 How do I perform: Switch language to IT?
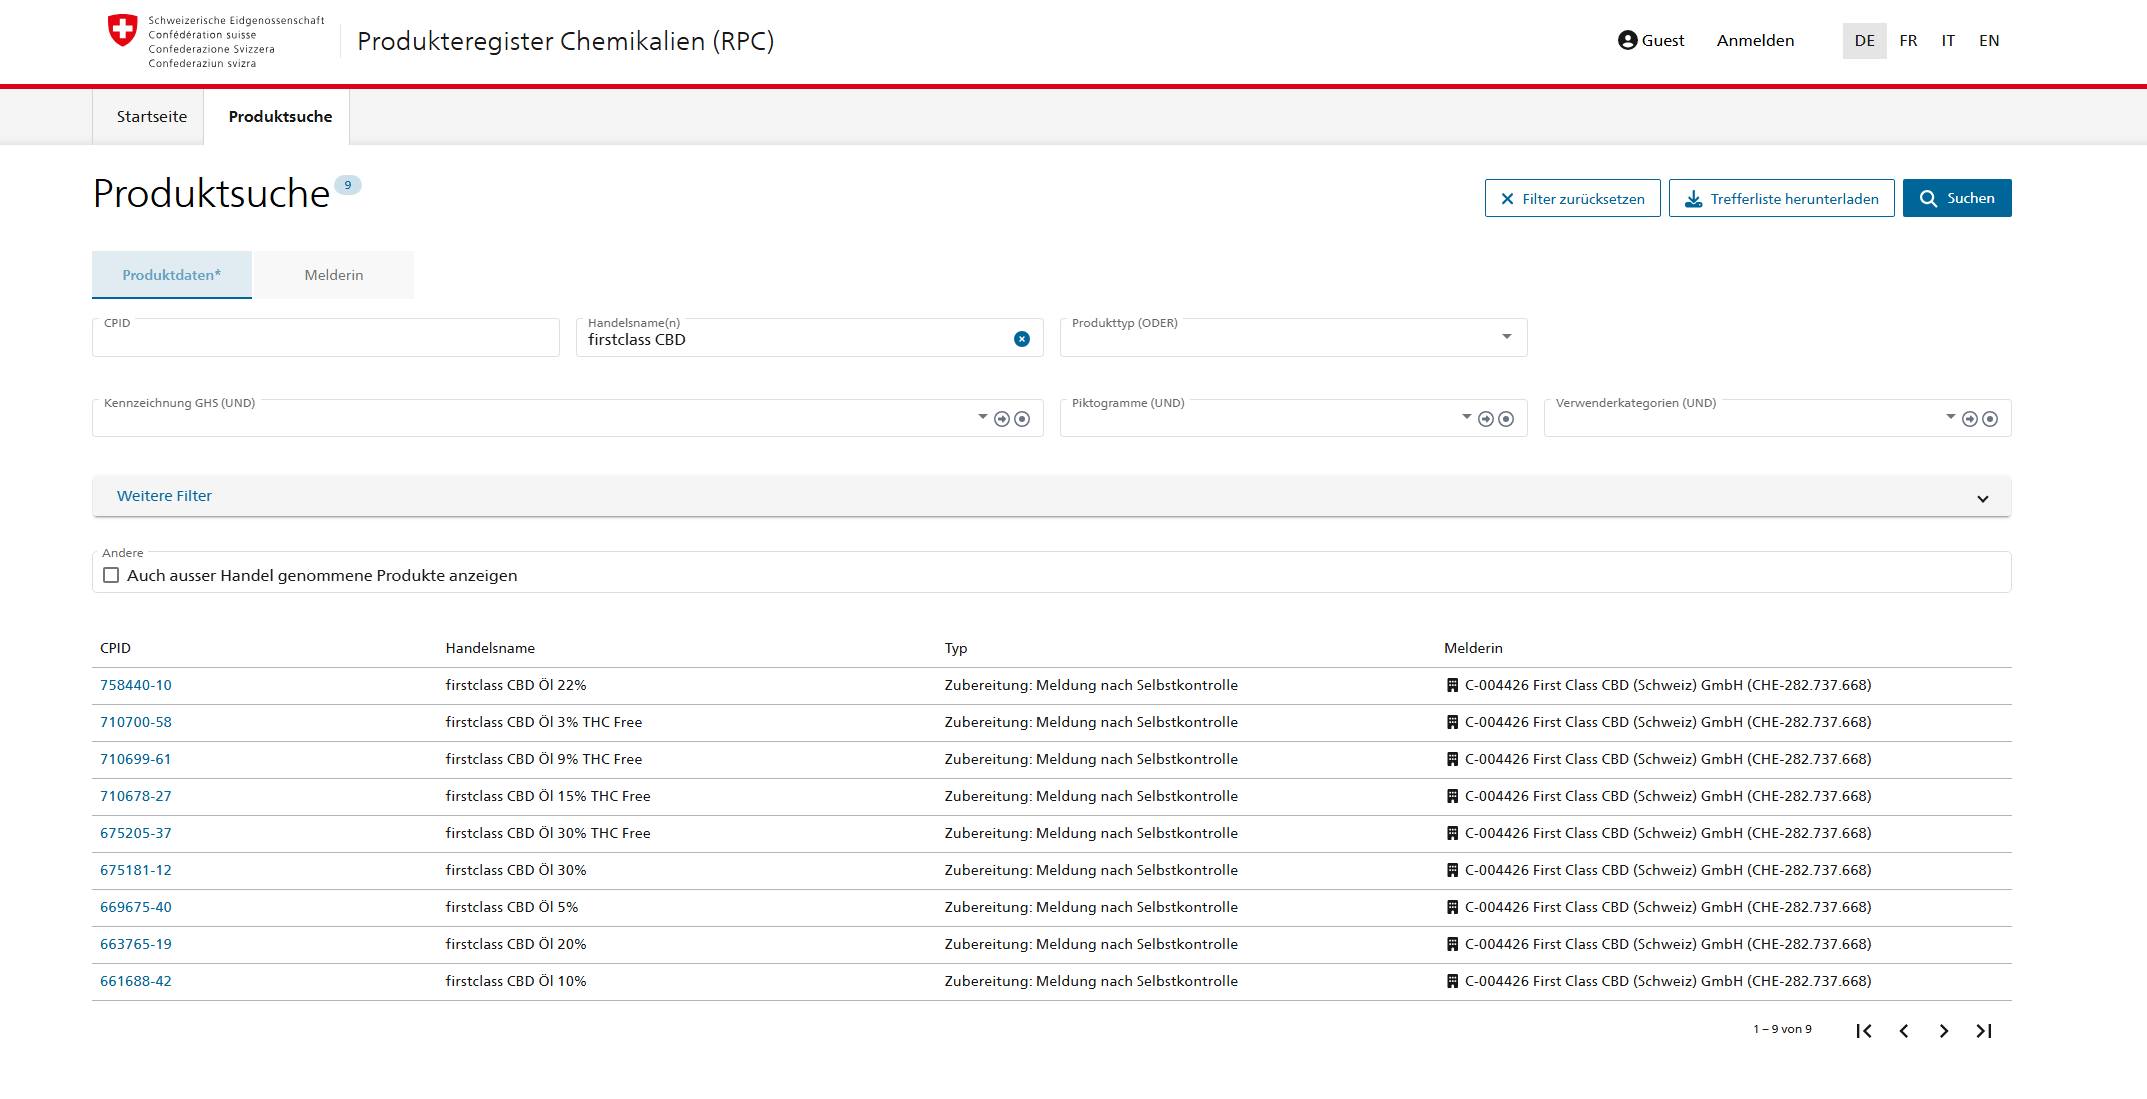pyautogui.click(x=1948, y=41)
